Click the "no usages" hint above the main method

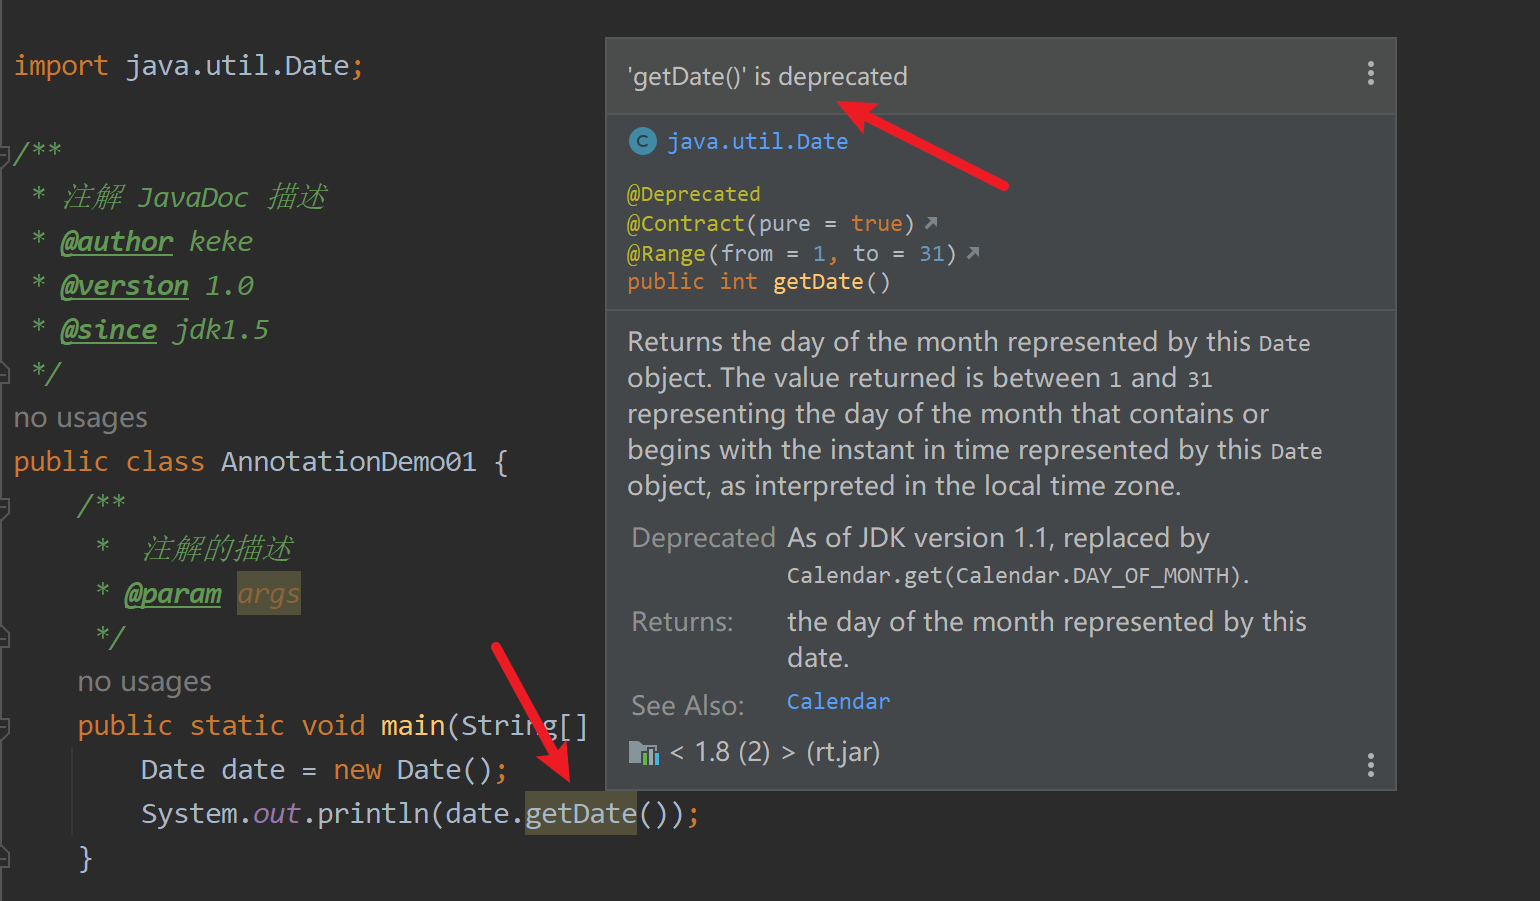click(x=144, y=682)
